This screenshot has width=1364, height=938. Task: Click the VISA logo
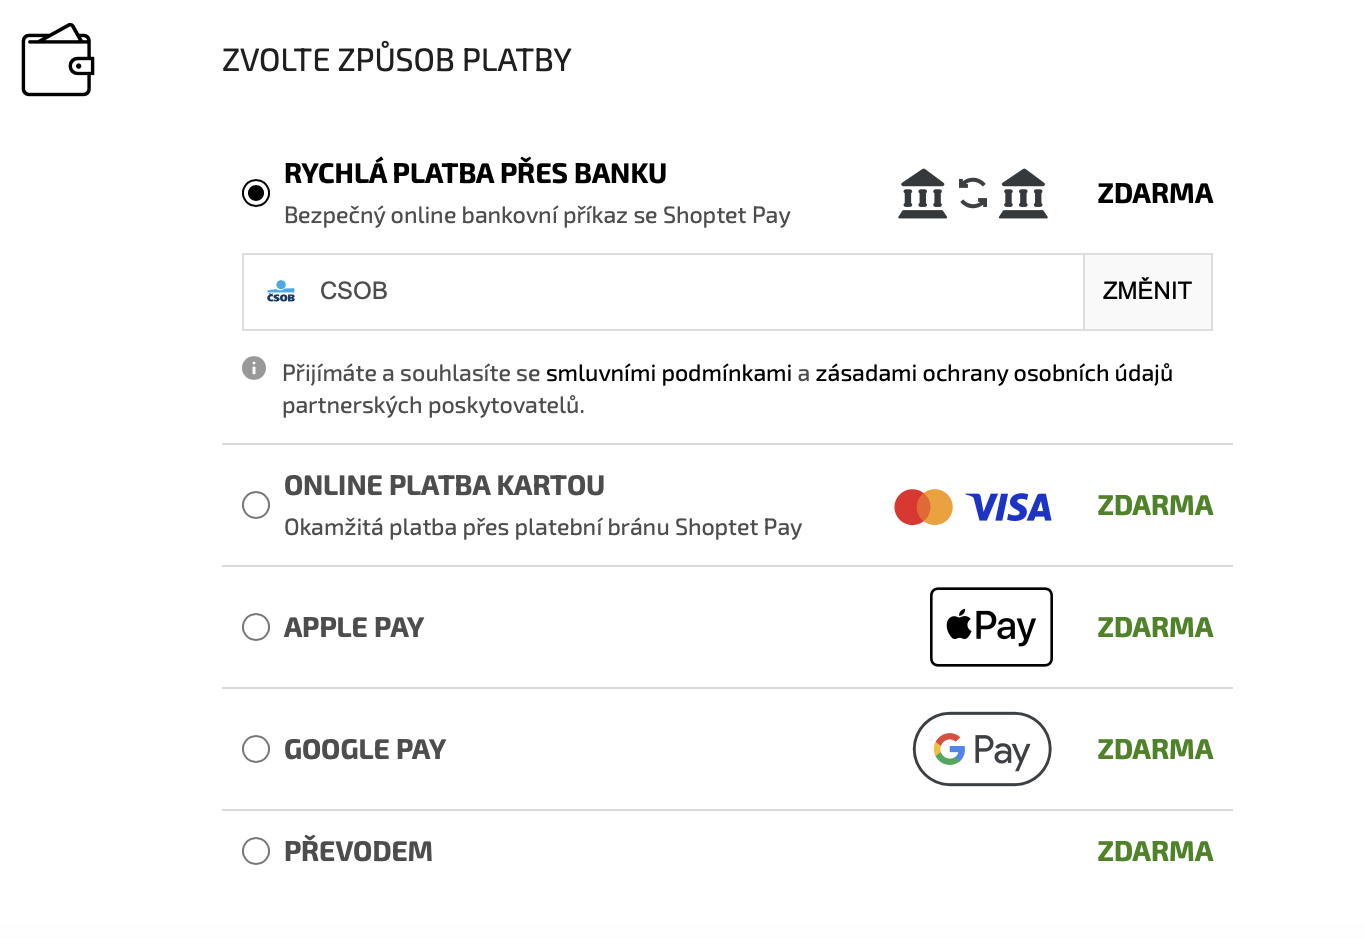1008,507
